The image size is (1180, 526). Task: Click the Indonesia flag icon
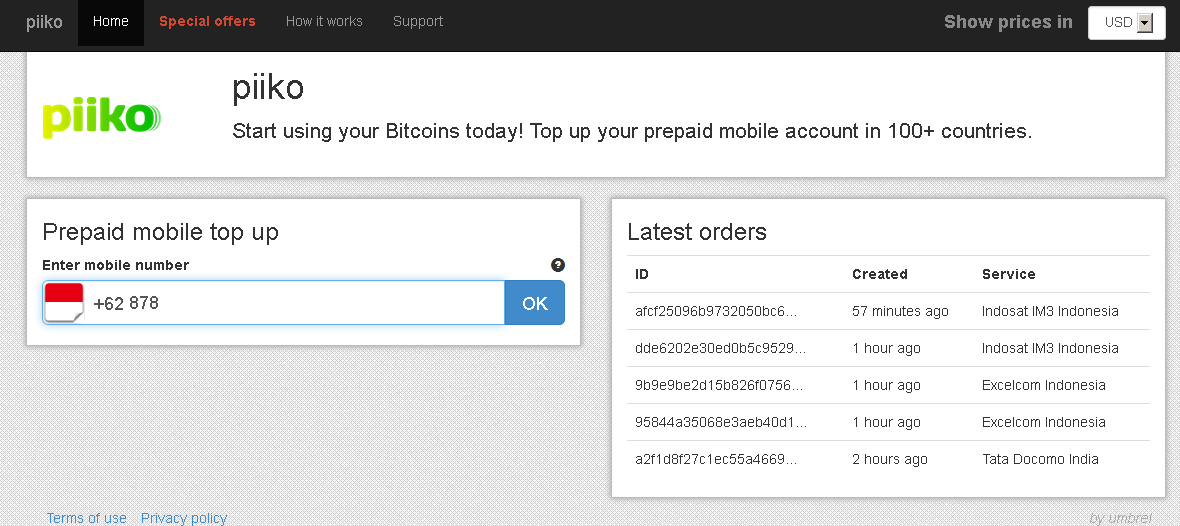pyautogui.click(x=64, y=302)
